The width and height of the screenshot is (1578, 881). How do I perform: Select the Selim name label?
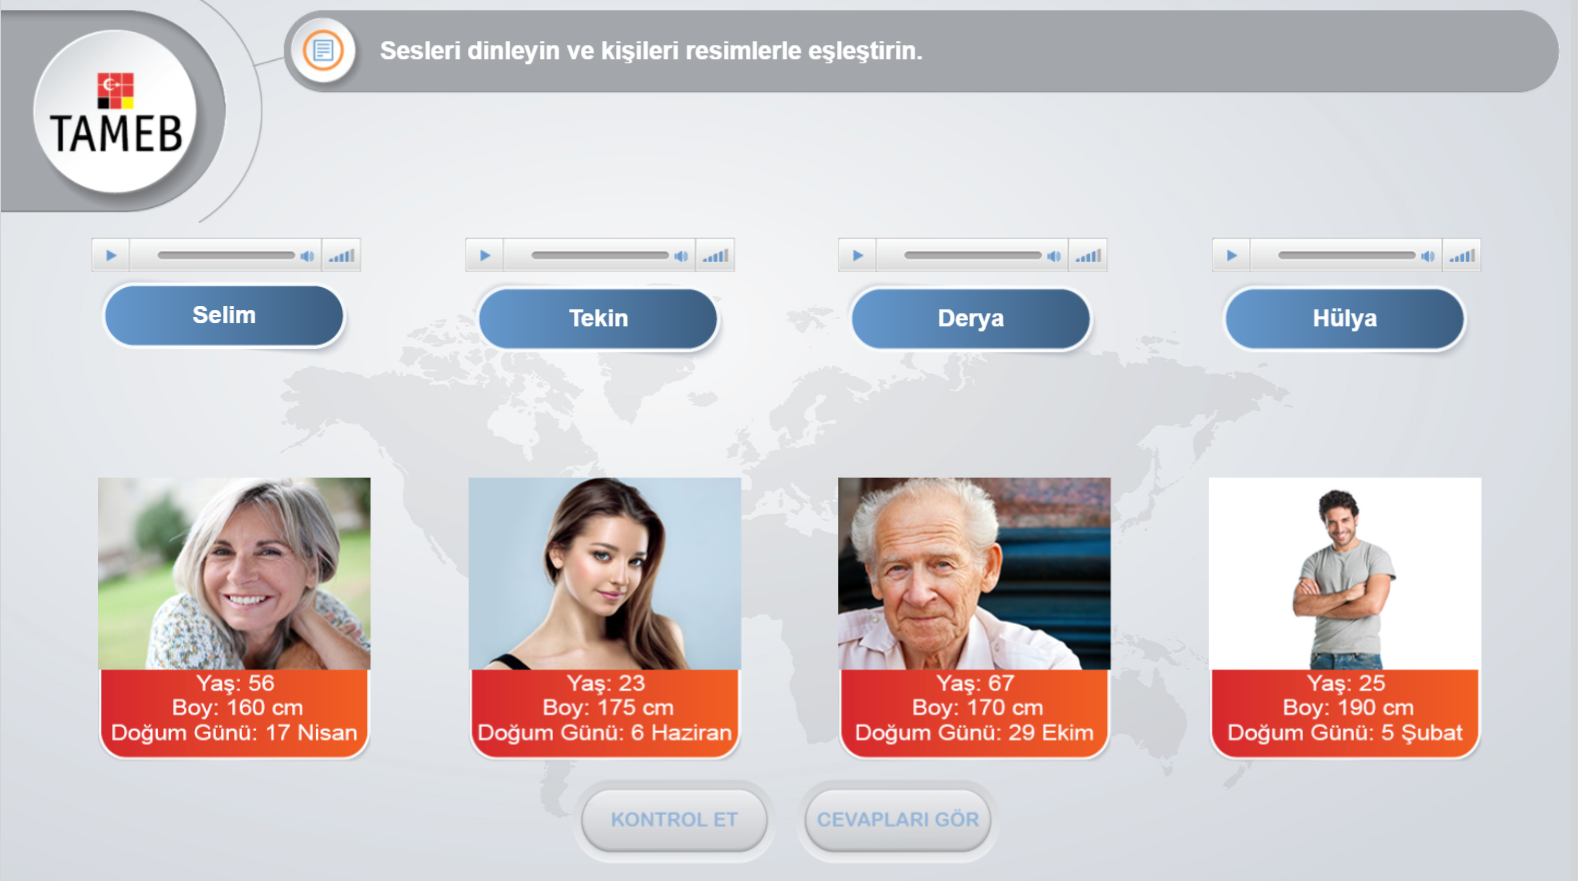click(224, 316)
